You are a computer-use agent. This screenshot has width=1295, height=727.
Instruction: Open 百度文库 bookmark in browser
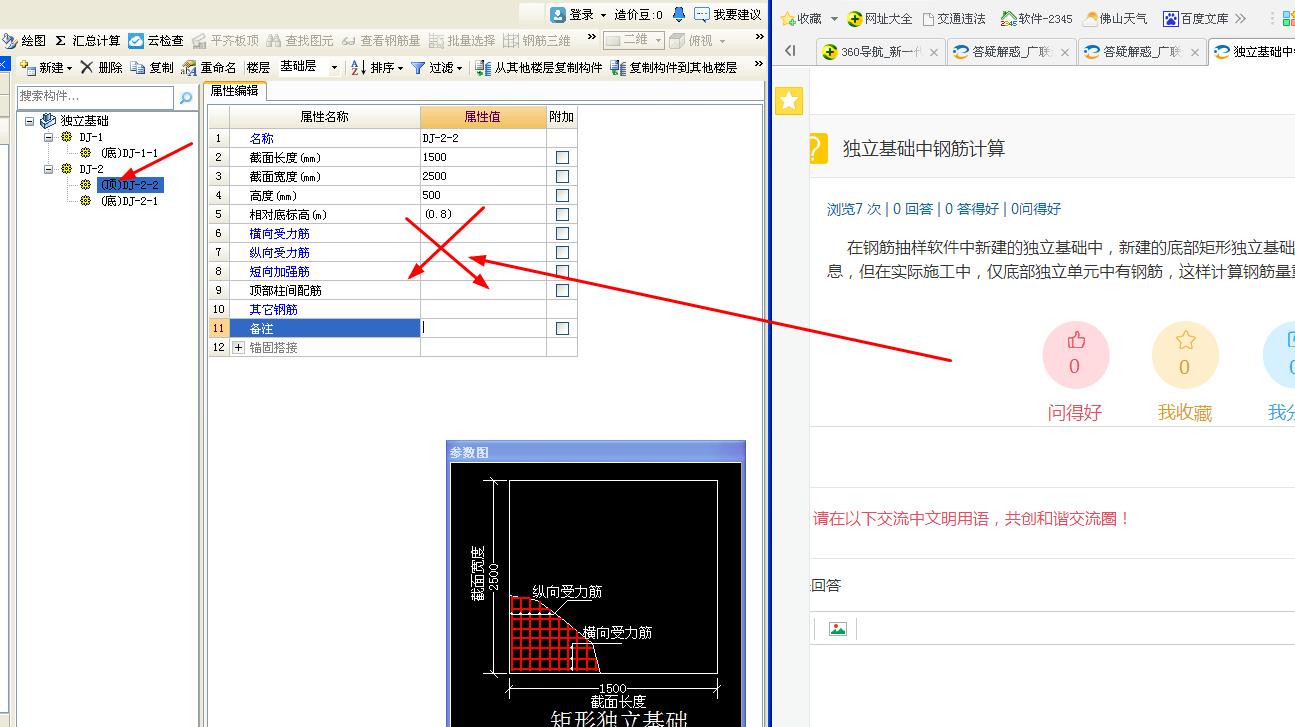pos(1196,18)
